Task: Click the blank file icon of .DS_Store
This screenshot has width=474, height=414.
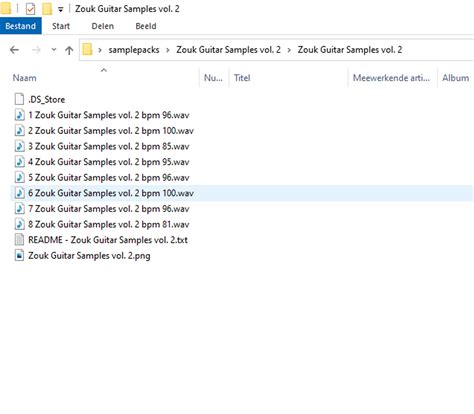Action: (x=19, y=99)
